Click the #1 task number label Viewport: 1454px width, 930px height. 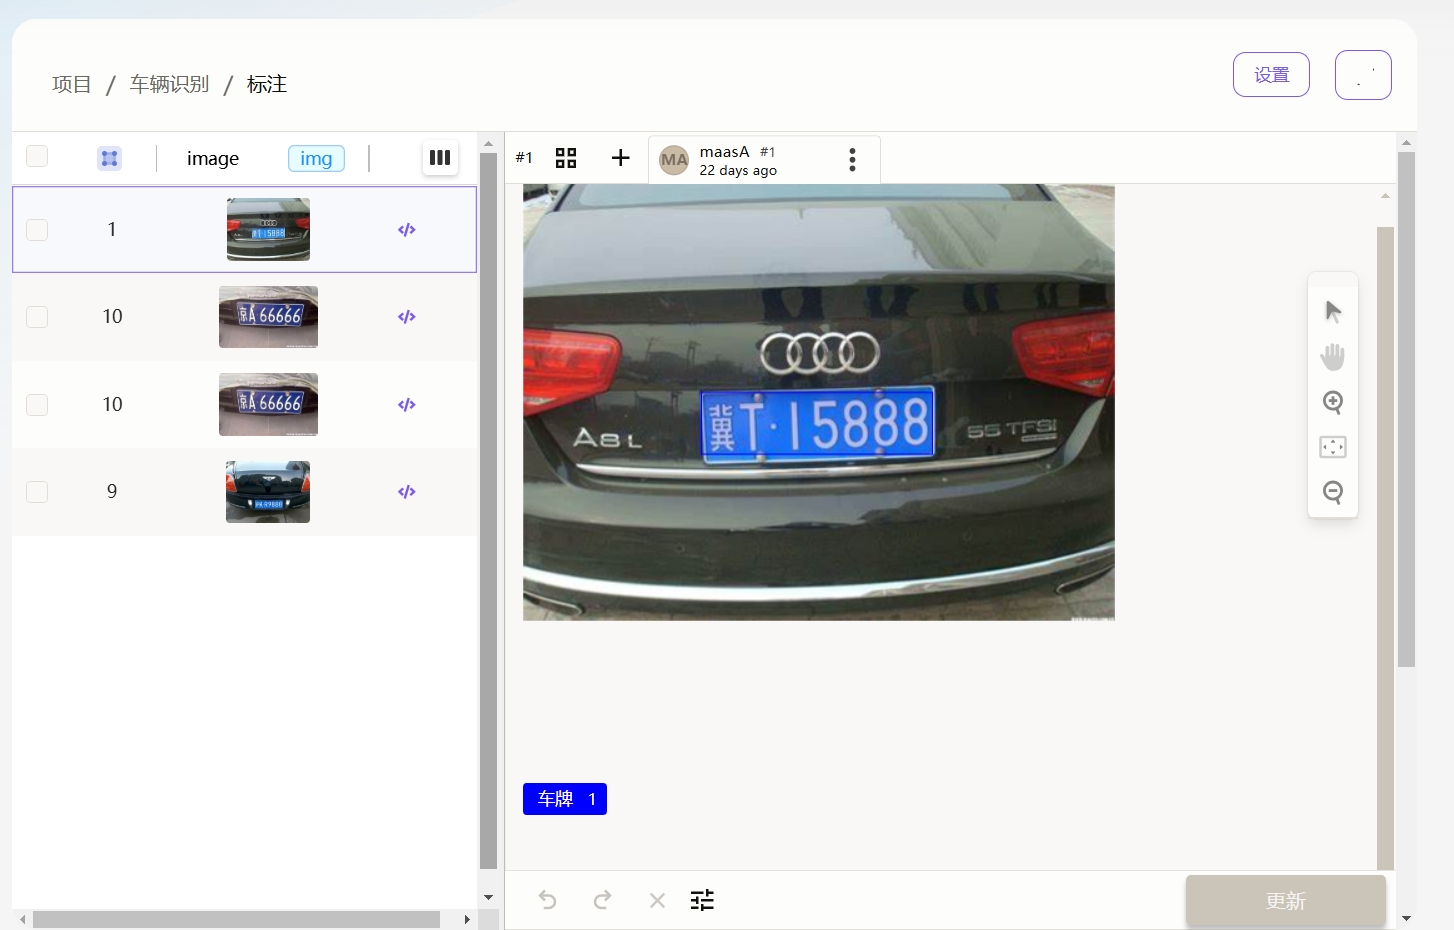pyautogui.click(x=524, y=158)
